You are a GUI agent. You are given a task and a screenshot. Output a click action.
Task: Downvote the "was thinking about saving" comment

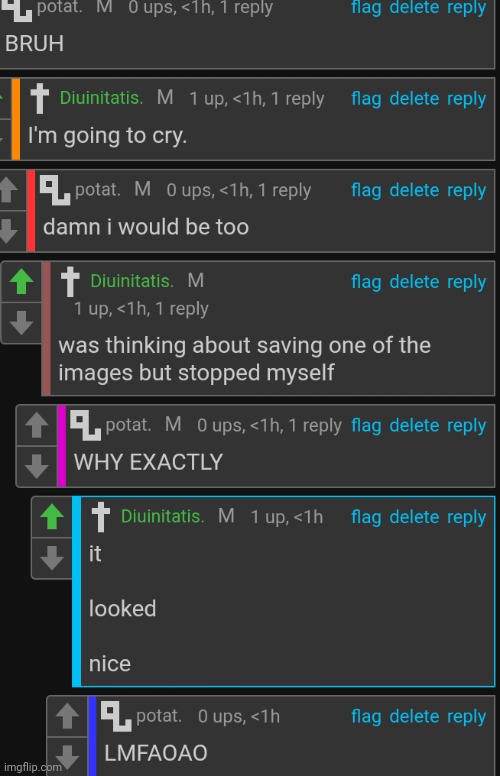pos(21,323)
